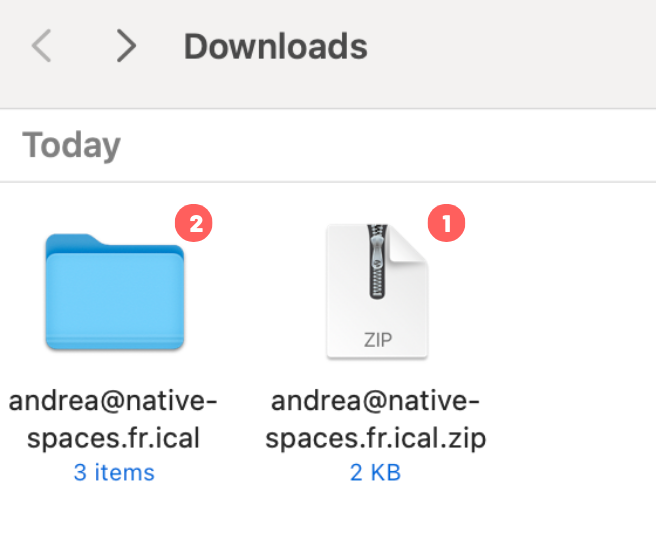Viewport: 656px width, 553px height.
Task: Go back with the left chevron
Action: pos(42,46)
